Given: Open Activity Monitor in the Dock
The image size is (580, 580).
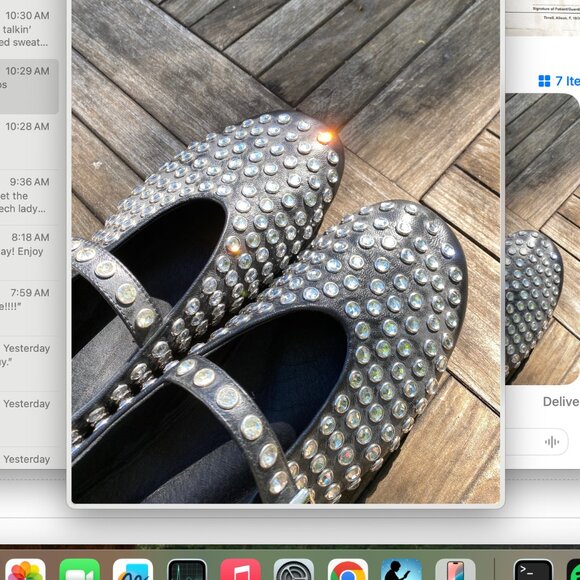Looking at the screenshot, I should 187,570.
